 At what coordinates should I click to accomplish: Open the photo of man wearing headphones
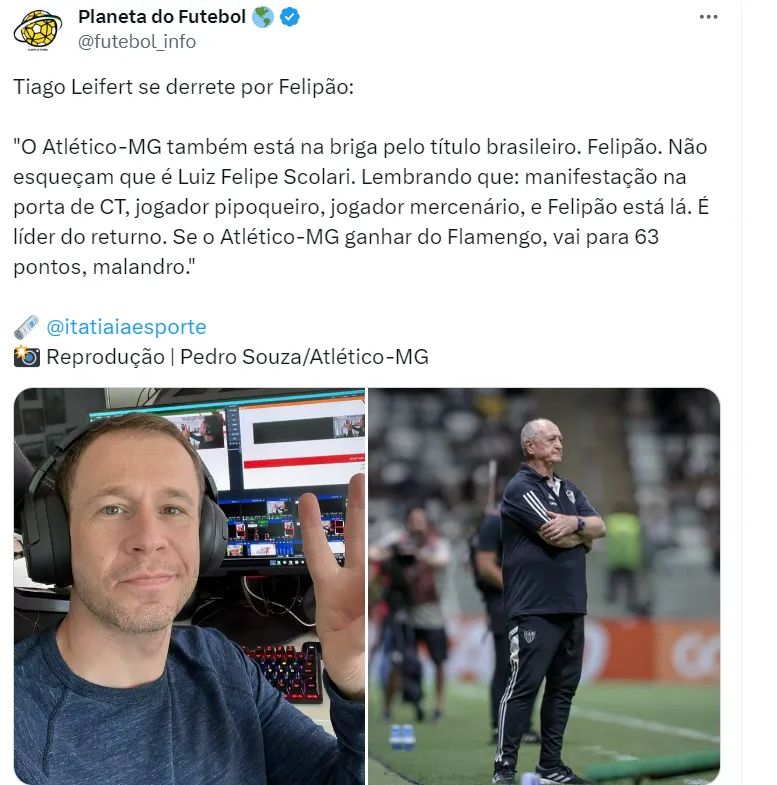[189, 586]
